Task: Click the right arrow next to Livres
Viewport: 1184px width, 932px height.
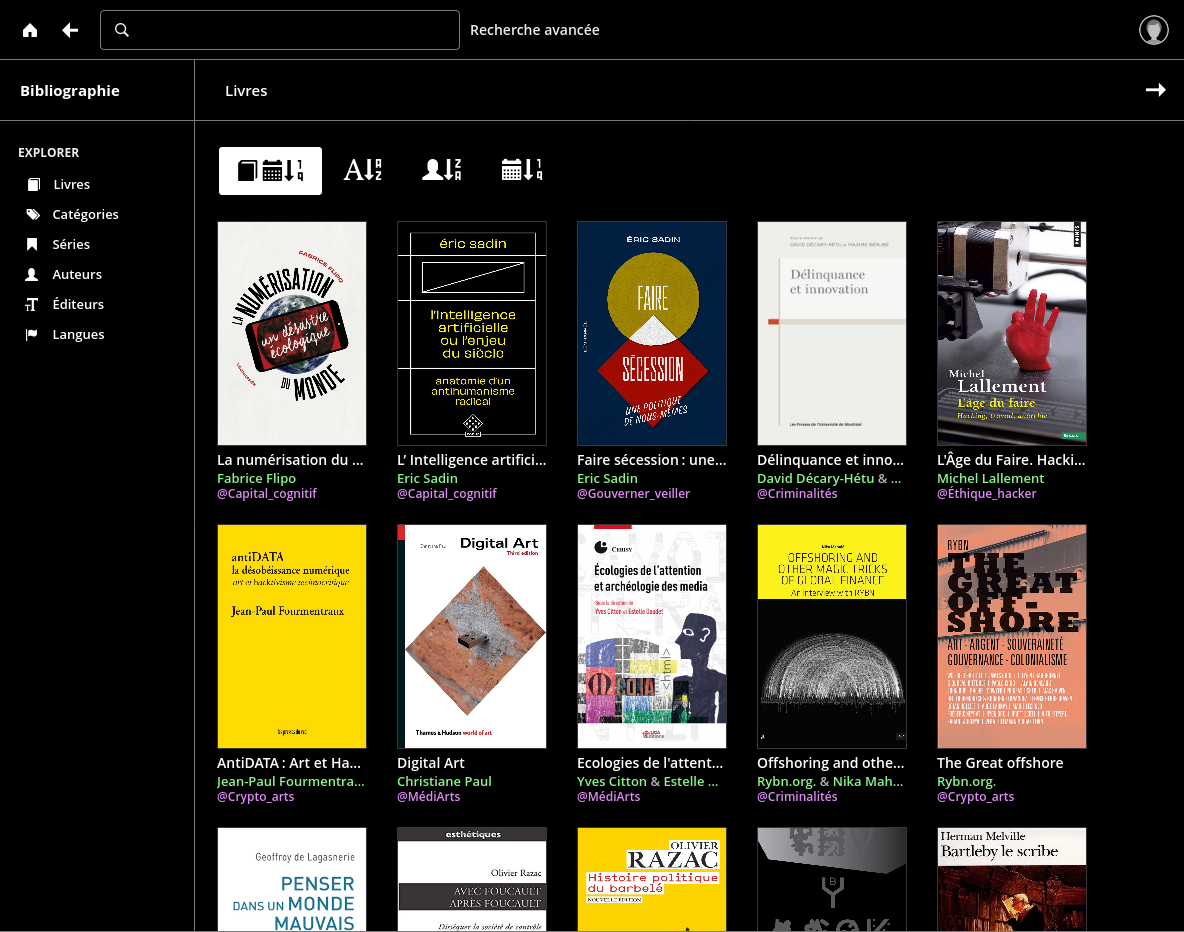Action: point(1155,91)
